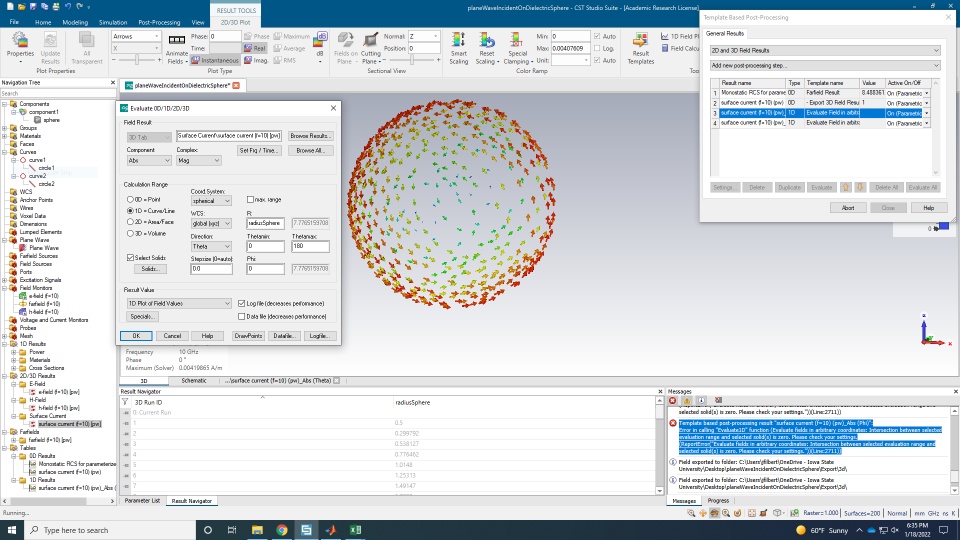Select Instantaneous plot type
This screenshot has width=960, height=540.
(x=214, y=60)
